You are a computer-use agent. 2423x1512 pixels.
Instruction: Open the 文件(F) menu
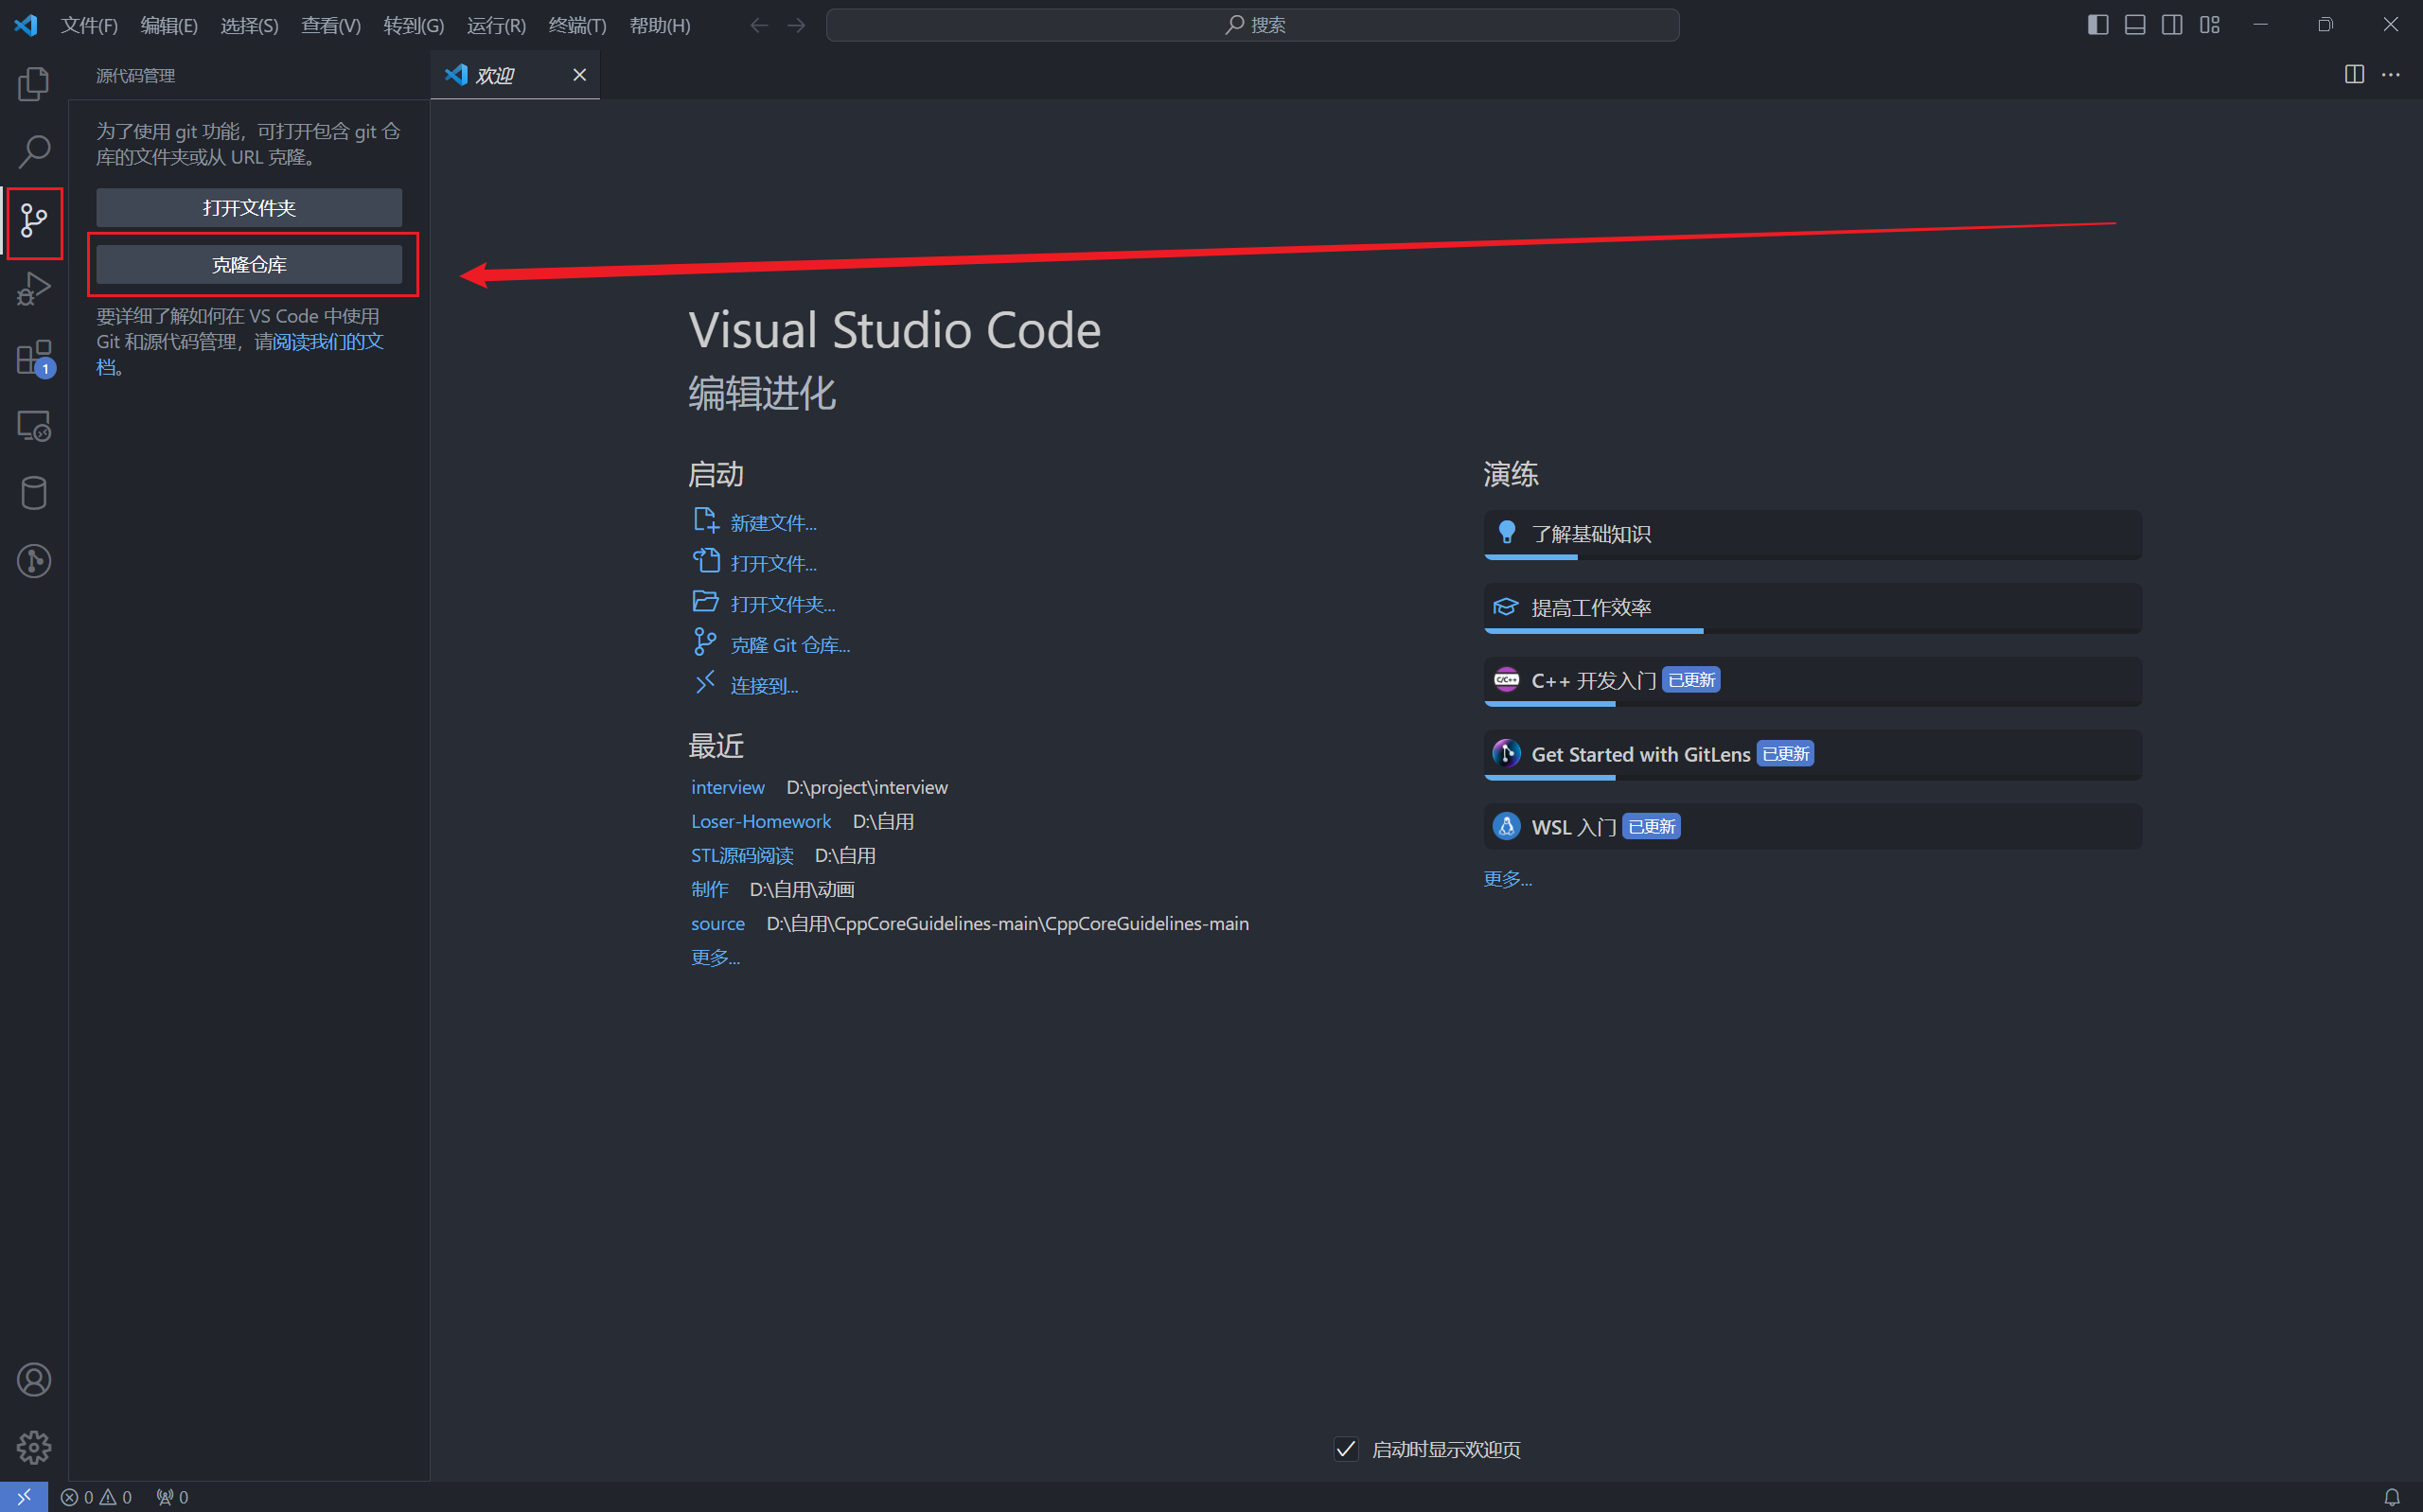pos(89,25)
